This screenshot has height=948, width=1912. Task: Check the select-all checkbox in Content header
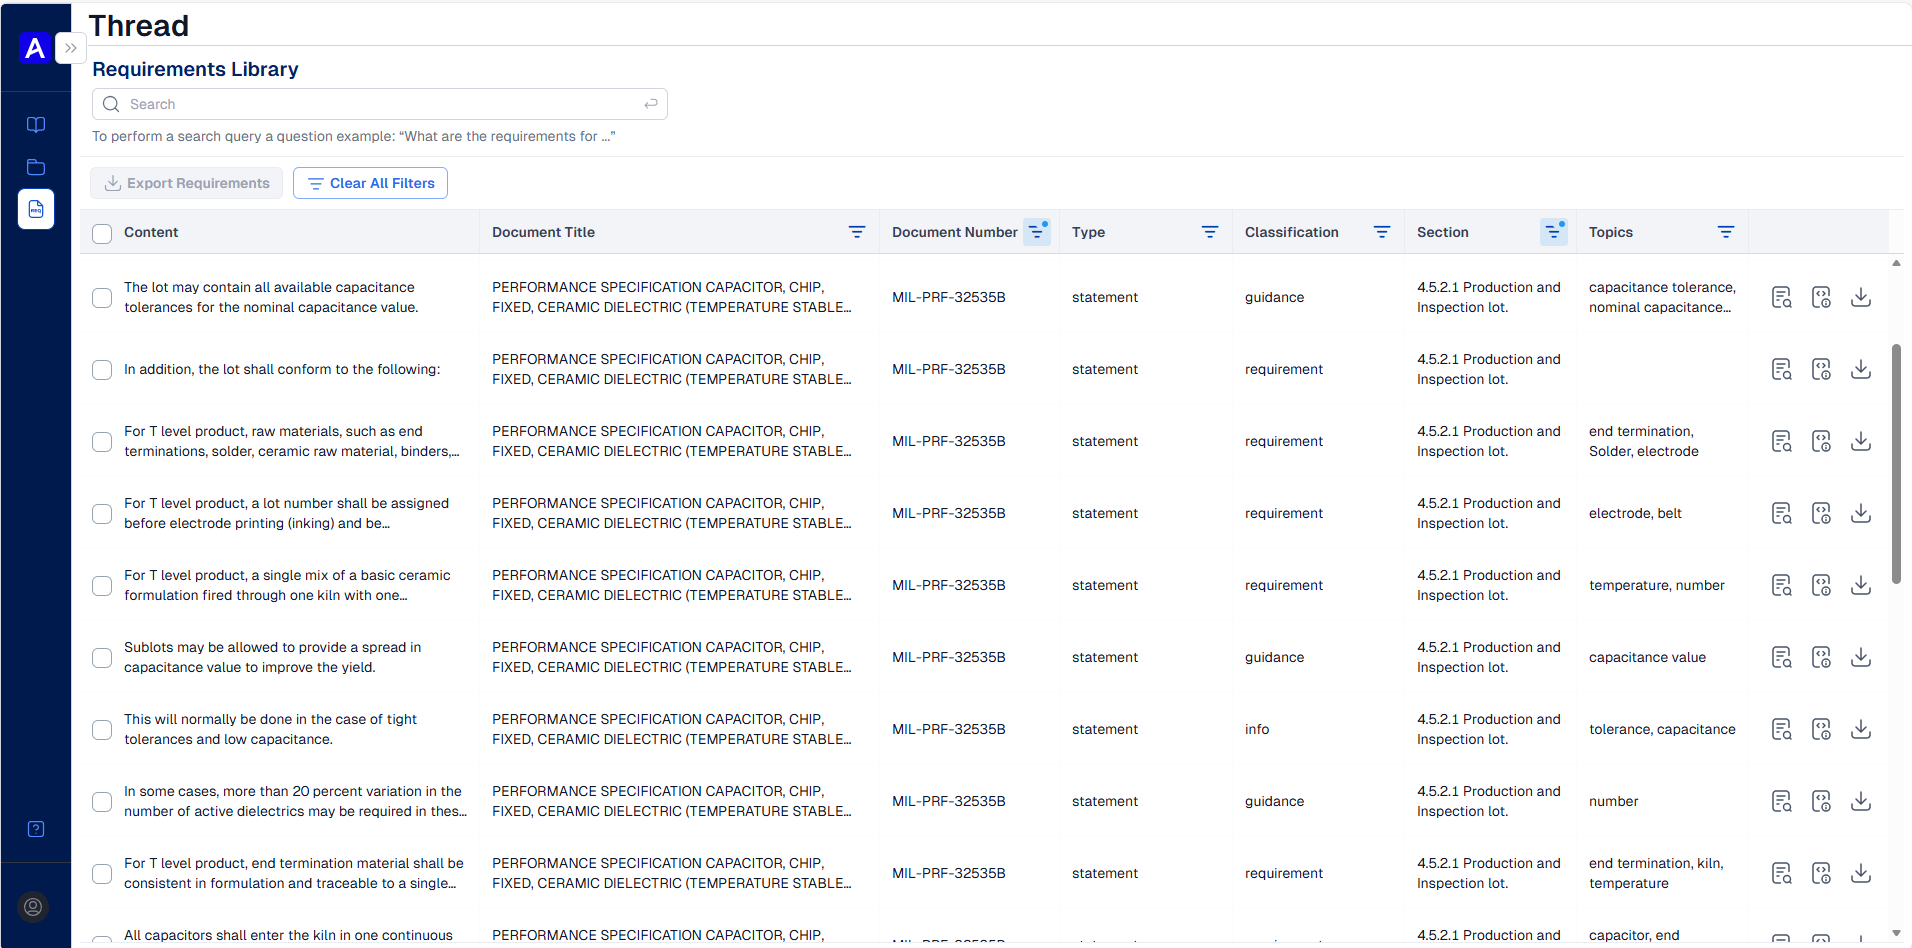point(102,233)
